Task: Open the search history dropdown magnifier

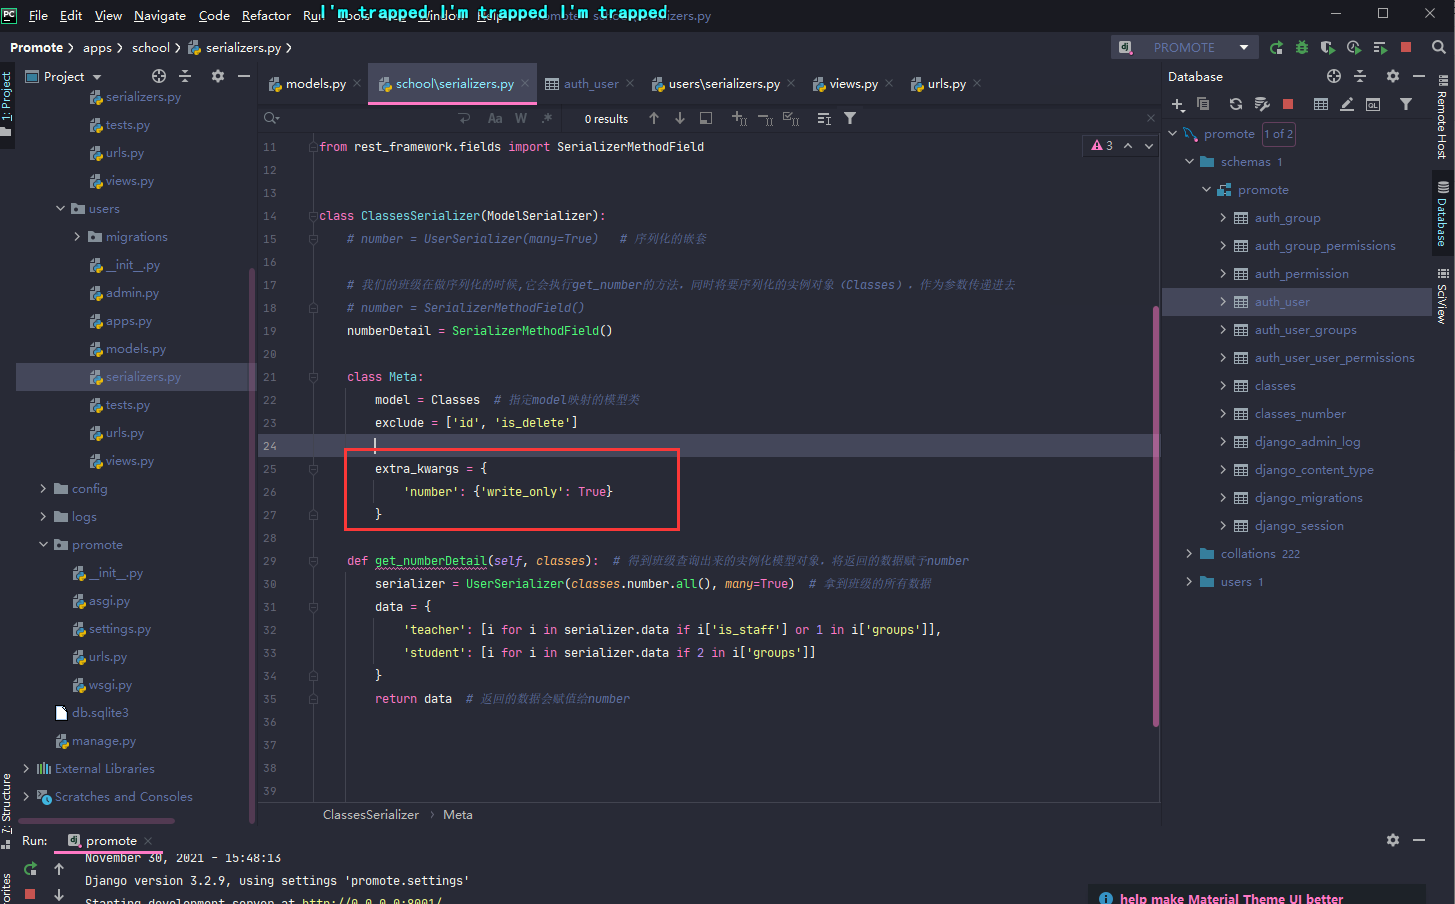Action: [271, 118]
